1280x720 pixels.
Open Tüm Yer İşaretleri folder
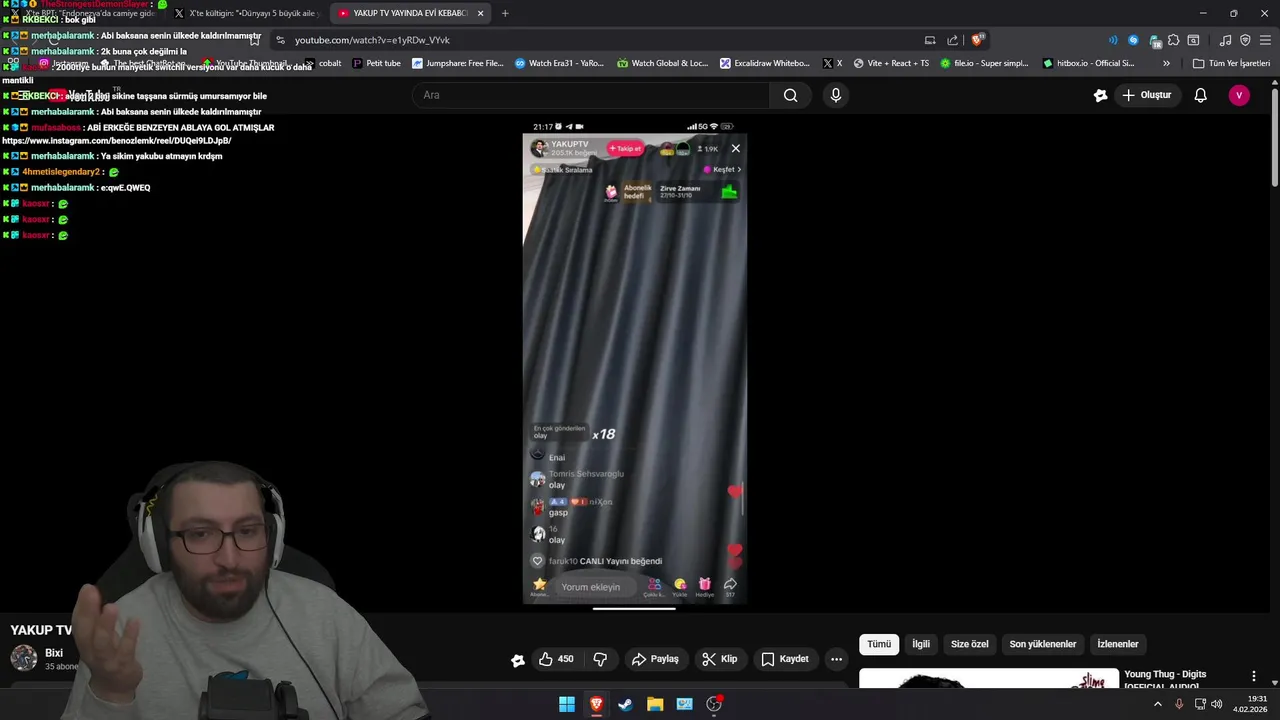tap(1231, 63)
